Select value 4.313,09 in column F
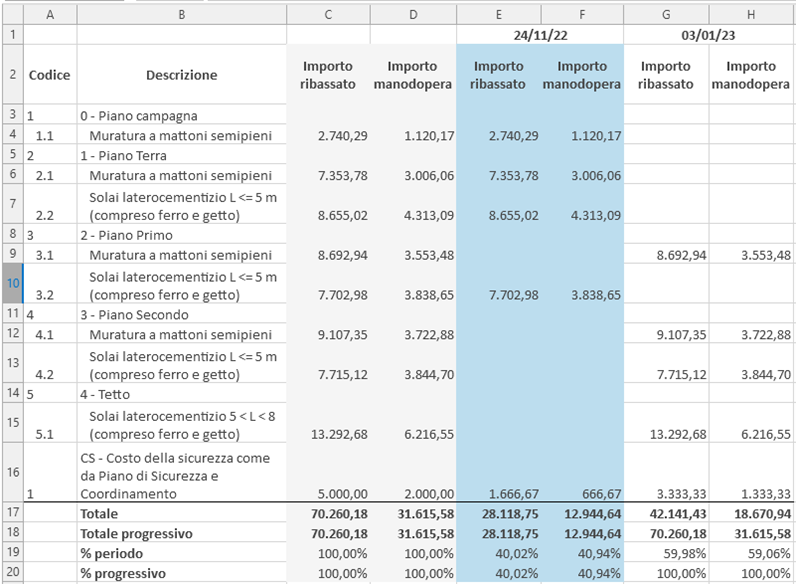Image resolution: width=796 pixels, height=584 pixels. (582, 204)
